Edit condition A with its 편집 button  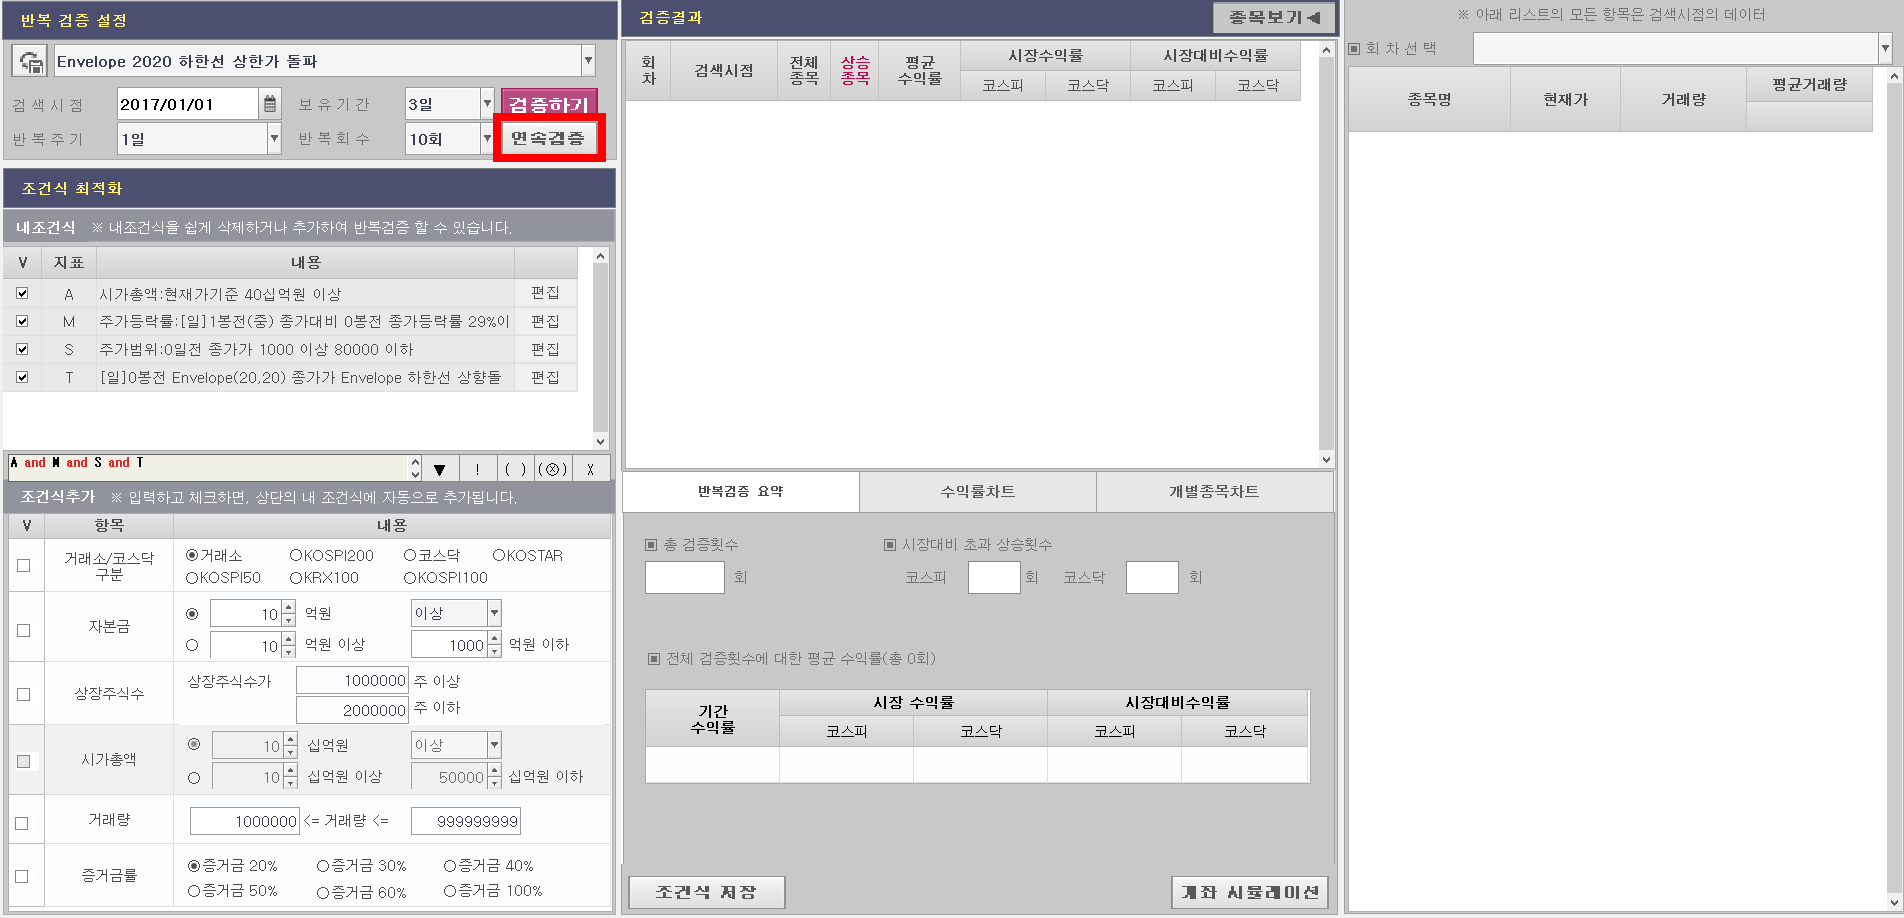click(x=546, y=293)
